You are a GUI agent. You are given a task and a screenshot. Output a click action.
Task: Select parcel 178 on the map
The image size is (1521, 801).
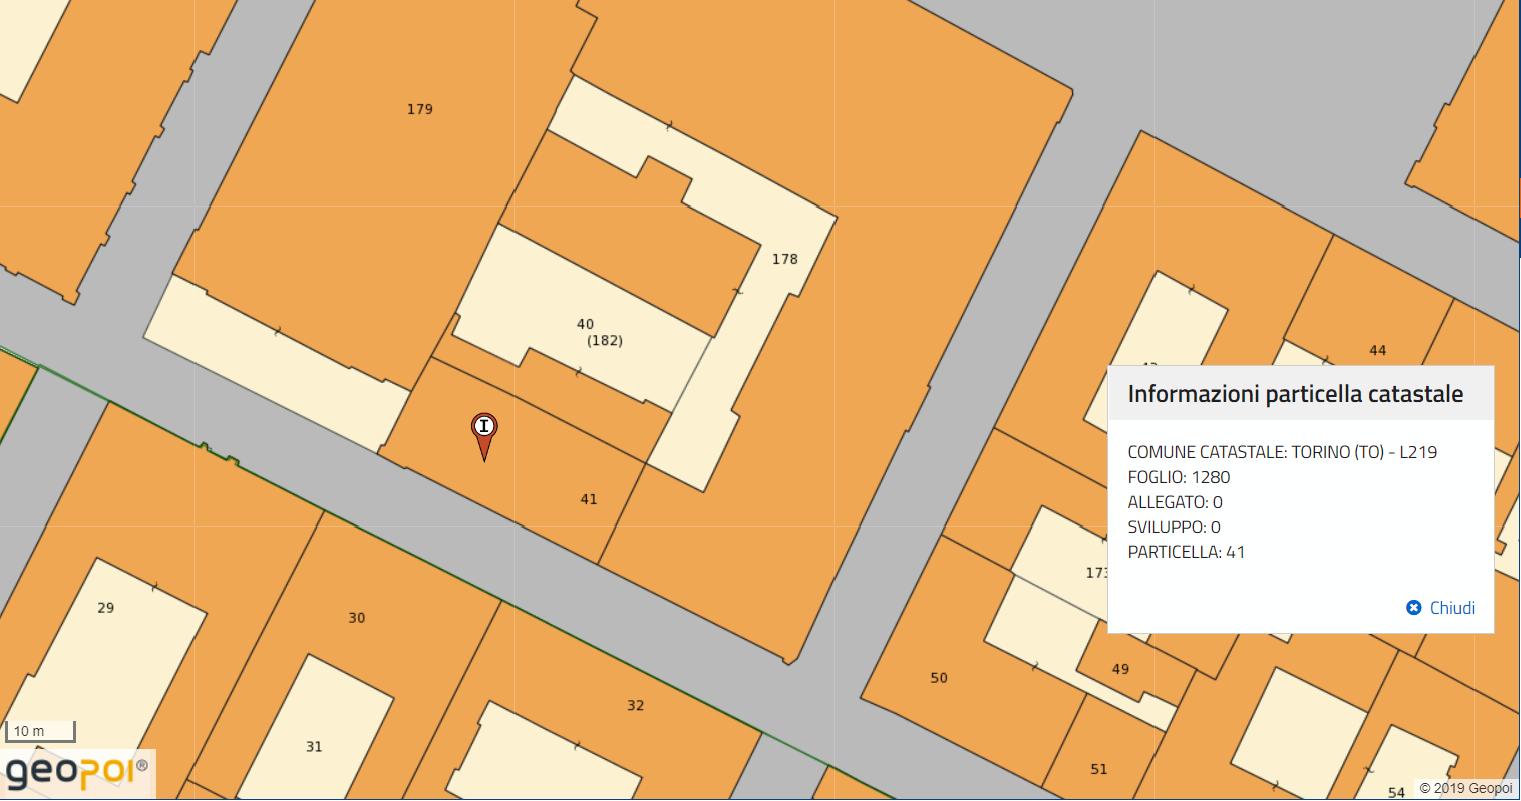784,259
